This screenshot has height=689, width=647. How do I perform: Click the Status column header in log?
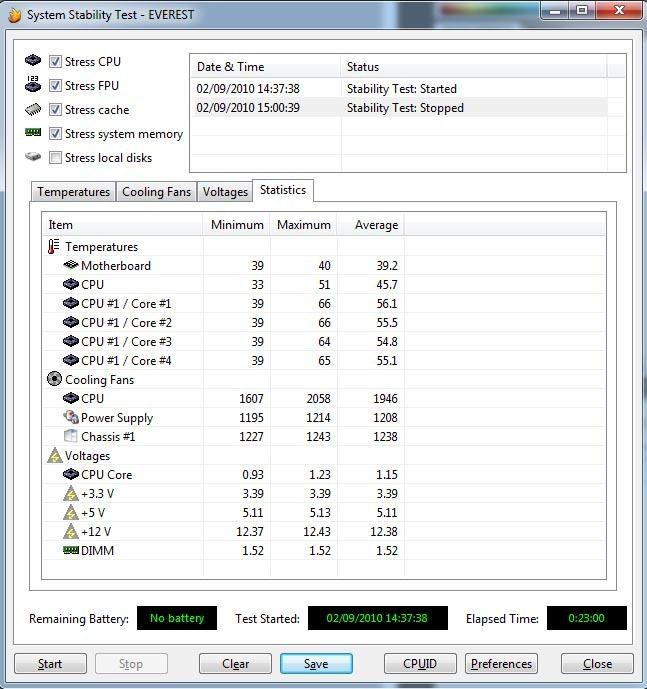474,67
